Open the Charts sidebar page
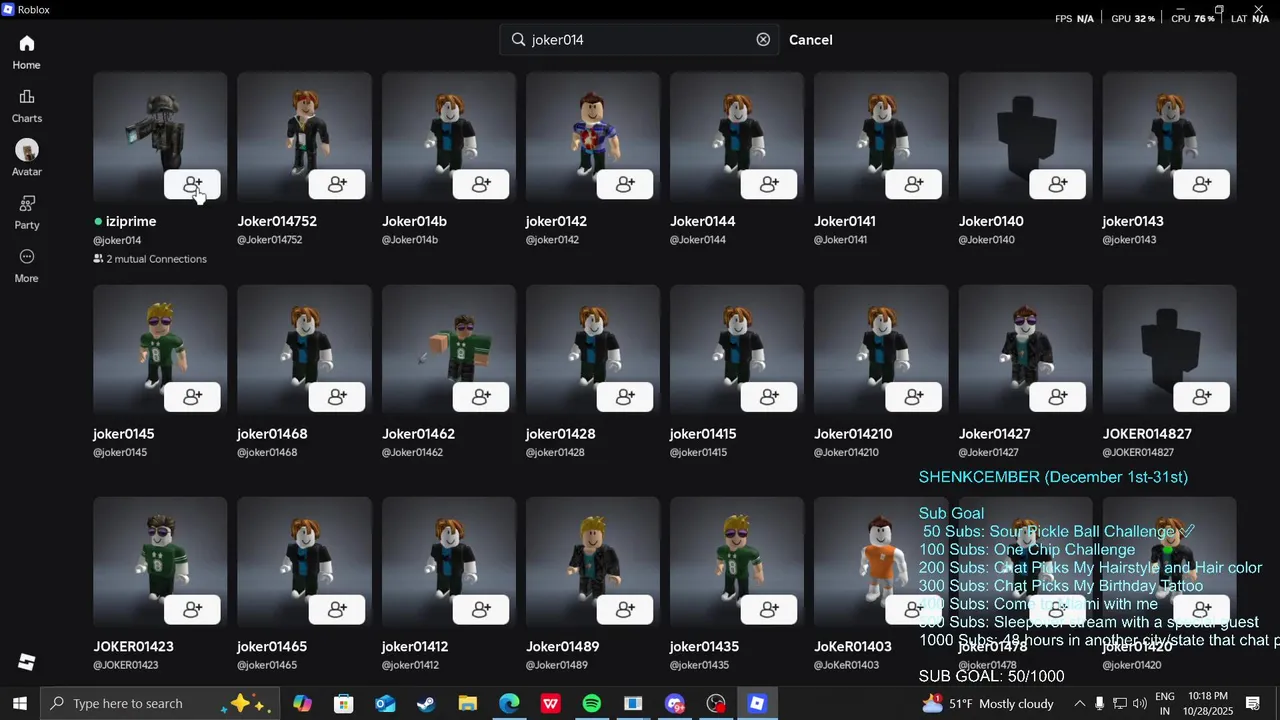 click(27, 106)
